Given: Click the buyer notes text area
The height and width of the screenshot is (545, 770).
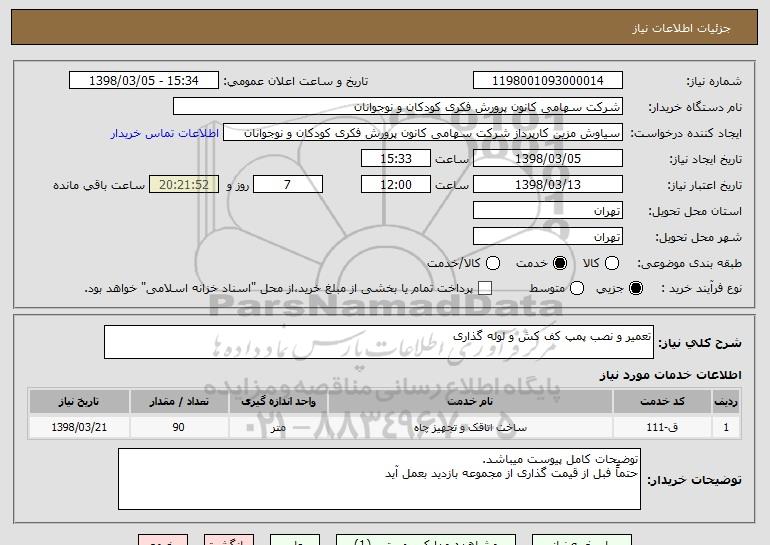Looking at the screenshot, I should [379, 479].
